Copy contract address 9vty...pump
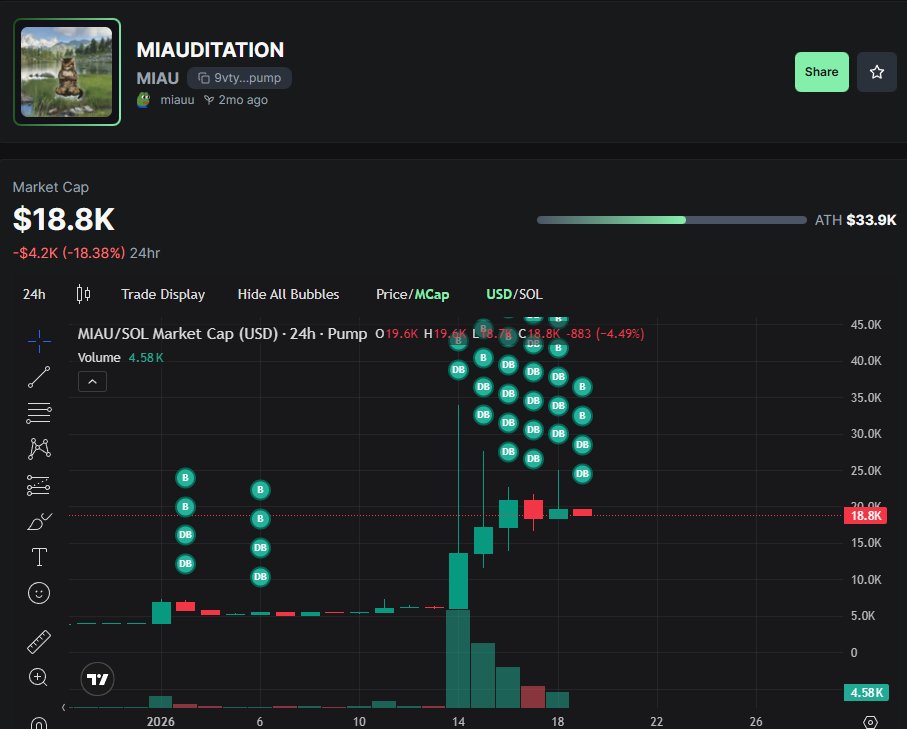The image size is (907, 729). click(x=239, y=78)
